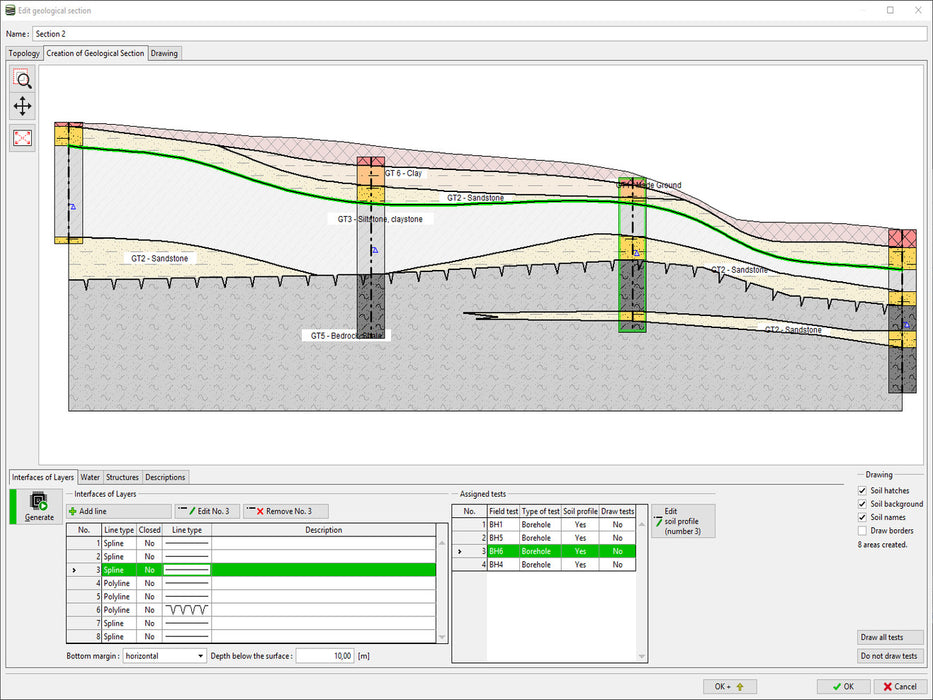The image size is (933, 700).
Task: Activate the pan move arrows tool
Action: coord(22,106)
